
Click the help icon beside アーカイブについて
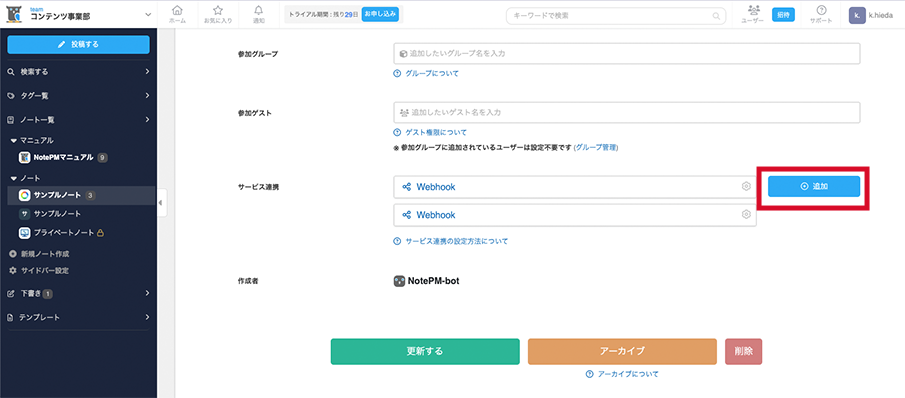[589, 374]
